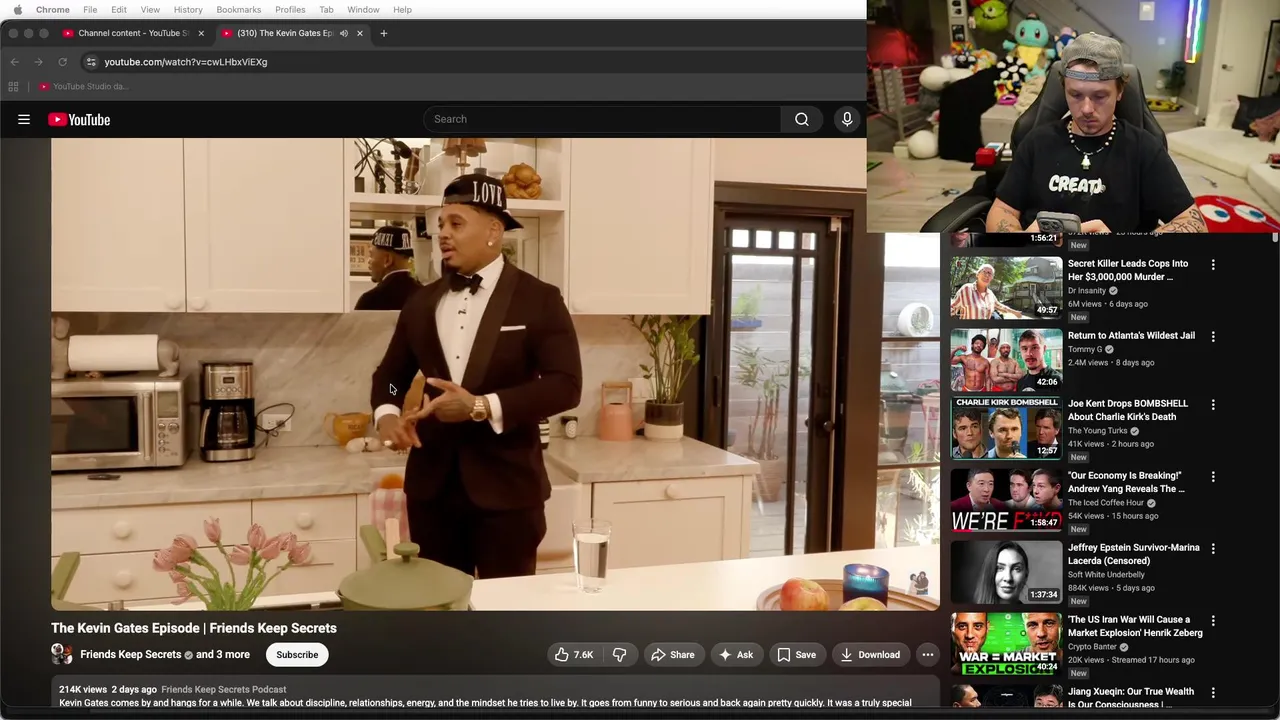Screen dimensions: 1280x720
Task: Click the Chrome address bar URL
Action: coord(185,62)
